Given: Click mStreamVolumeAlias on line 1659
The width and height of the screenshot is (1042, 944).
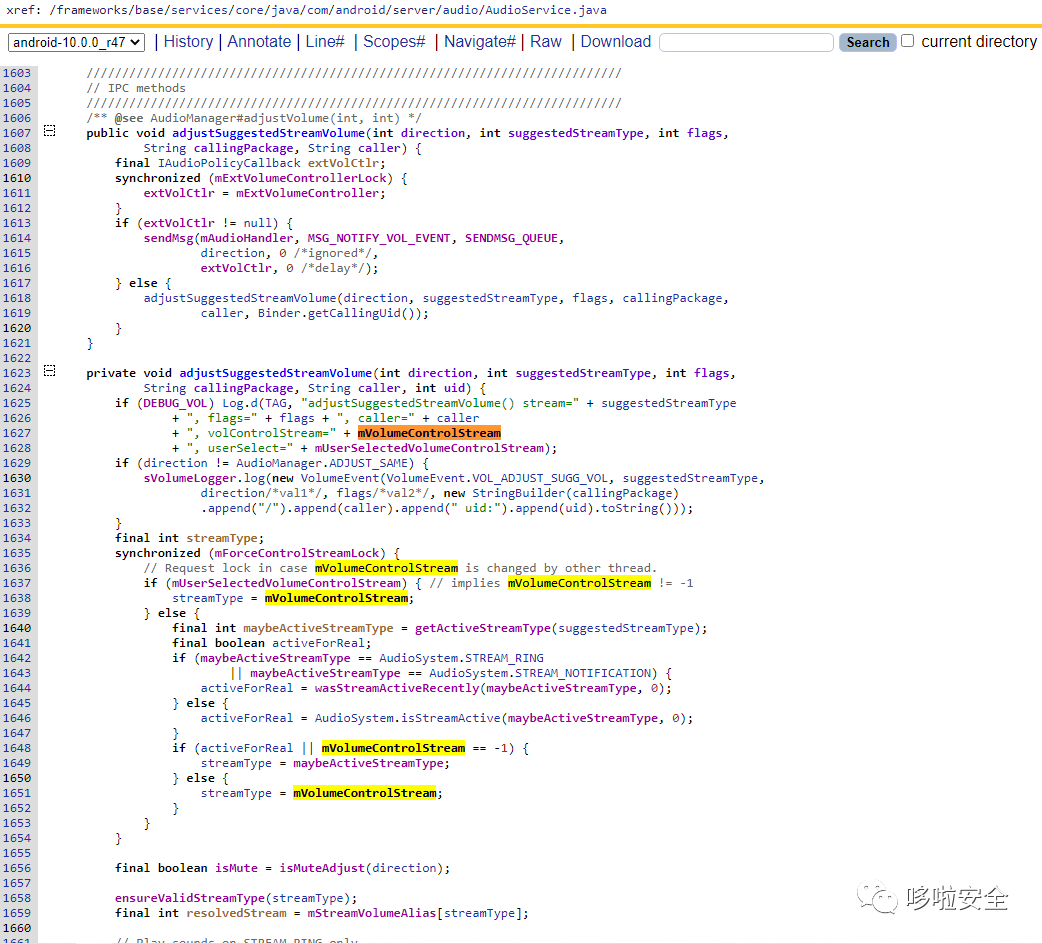Looking at the screenshot, I should click(x=372, y=913).
